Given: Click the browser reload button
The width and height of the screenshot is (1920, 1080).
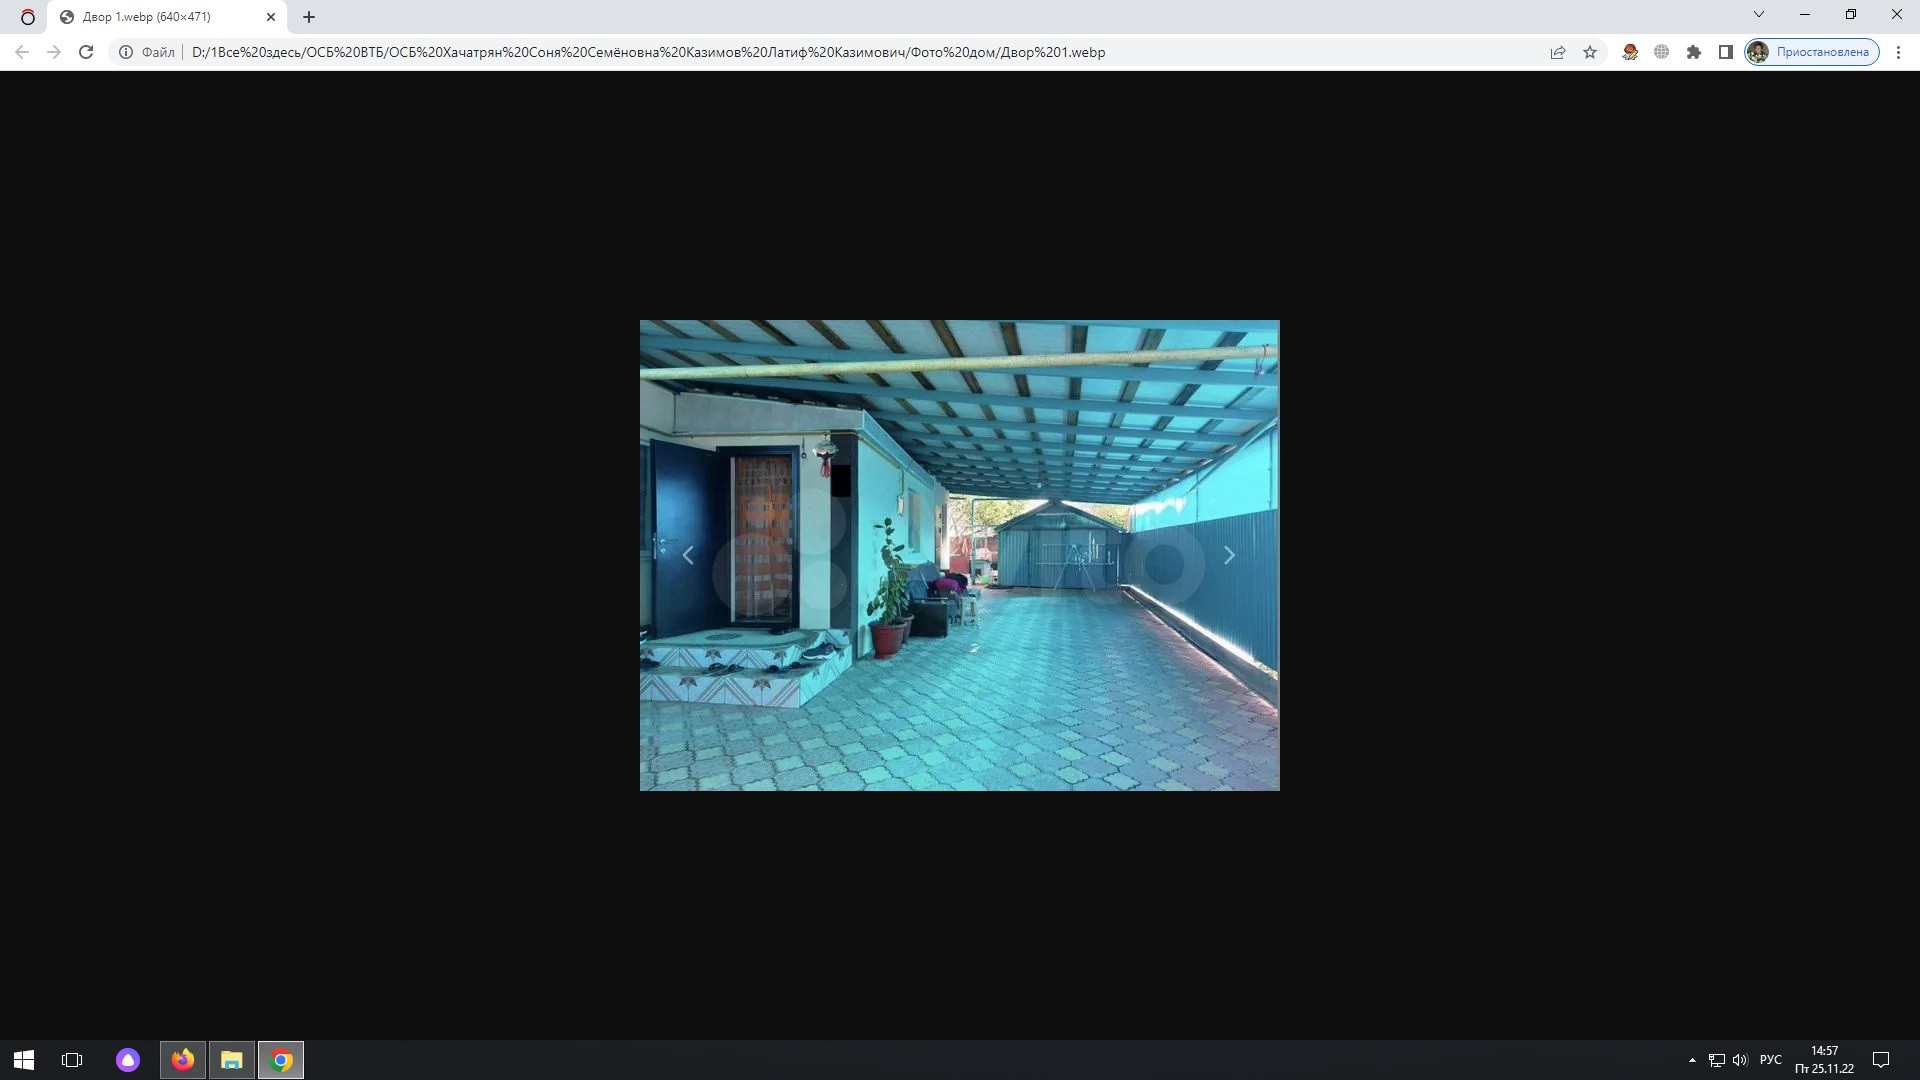Looking at the screenshot, I should coord(86,52).
